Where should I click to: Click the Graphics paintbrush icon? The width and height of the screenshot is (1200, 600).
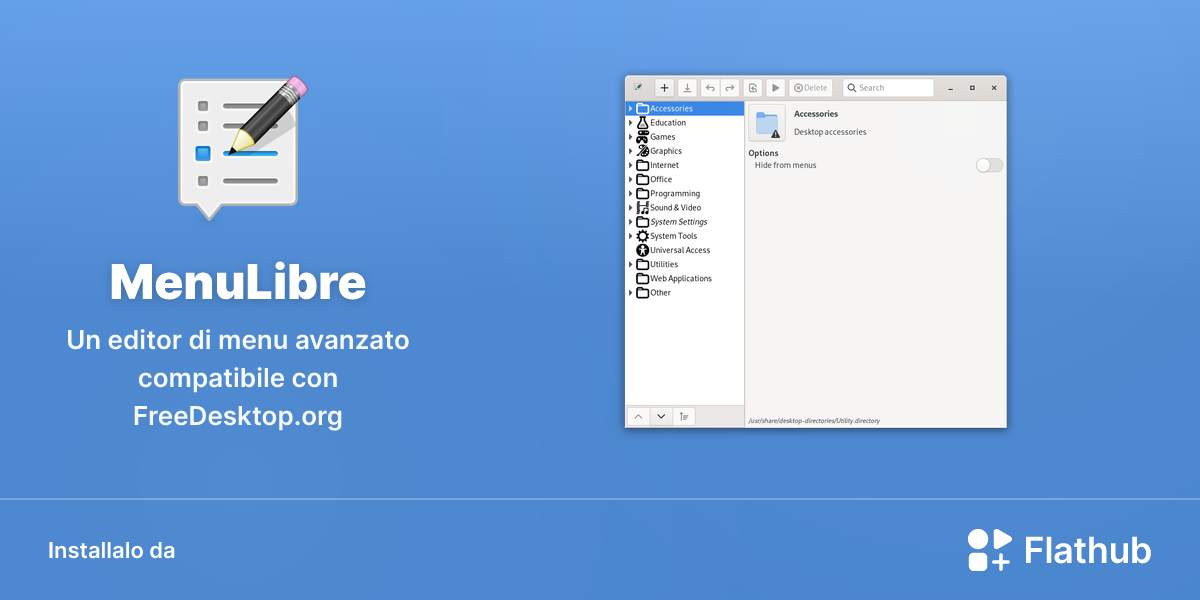(x=642, y=151)
